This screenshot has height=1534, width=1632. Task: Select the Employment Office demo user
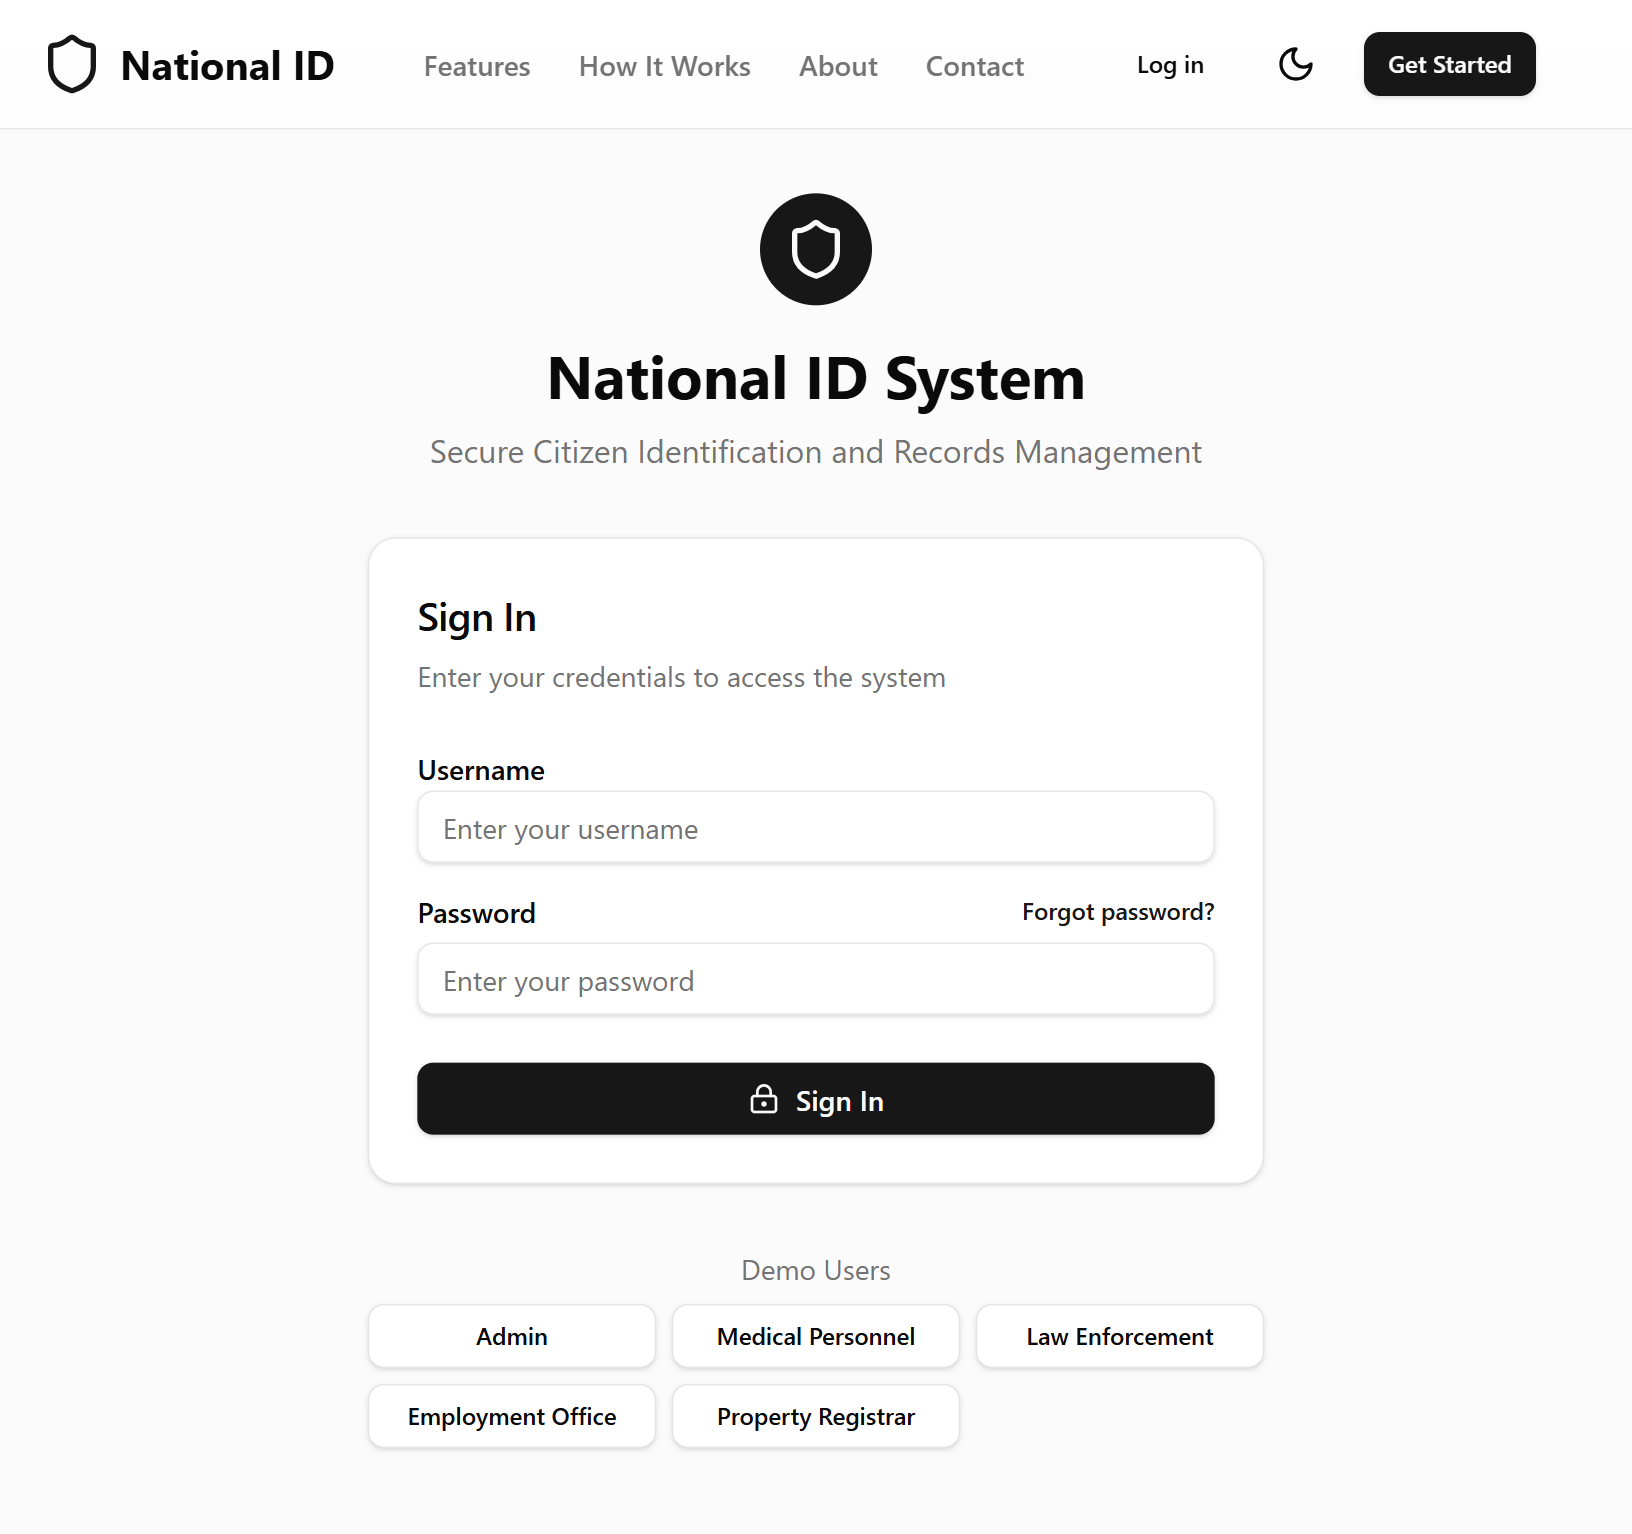(511, 1416)
